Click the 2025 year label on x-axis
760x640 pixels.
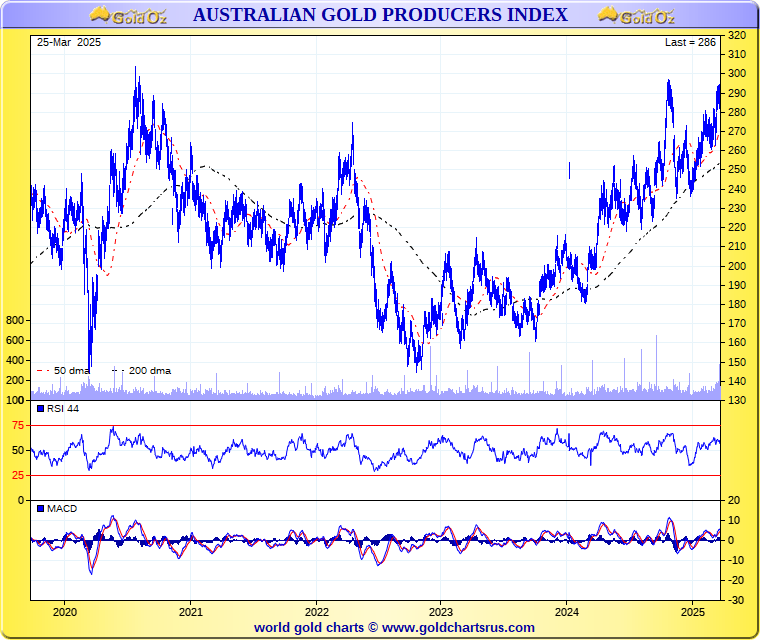(693, 612)
